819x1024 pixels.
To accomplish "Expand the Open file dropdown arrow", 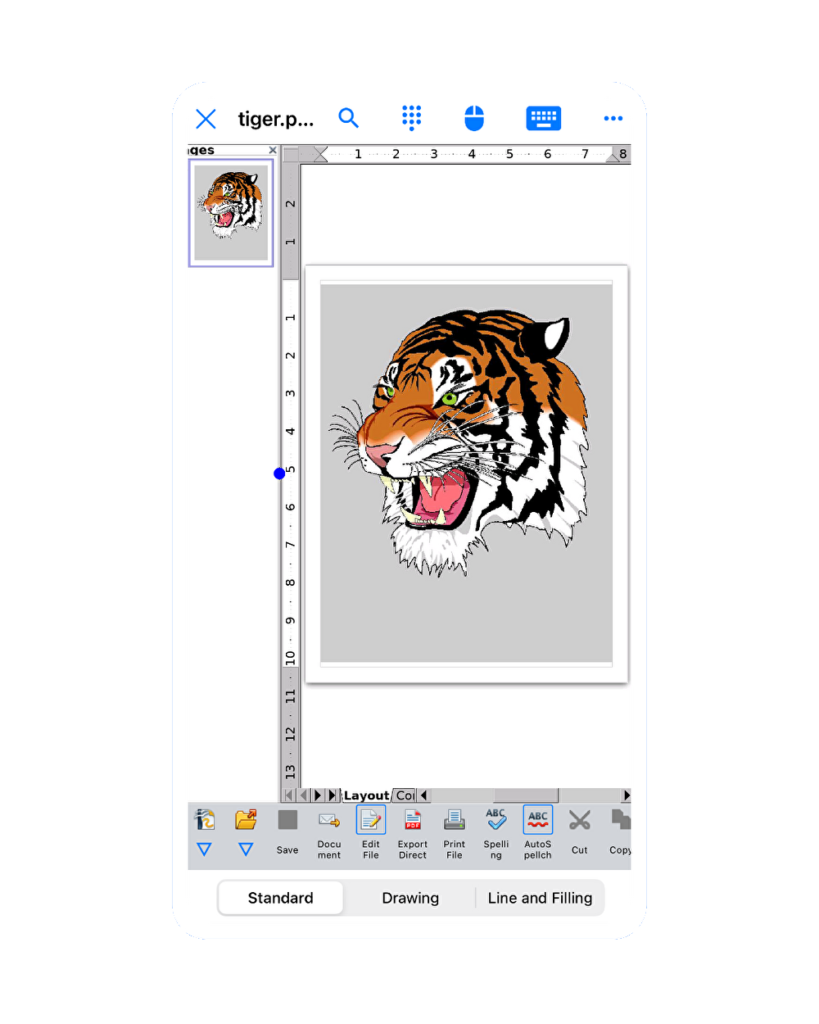I will (x=246, y=850).
